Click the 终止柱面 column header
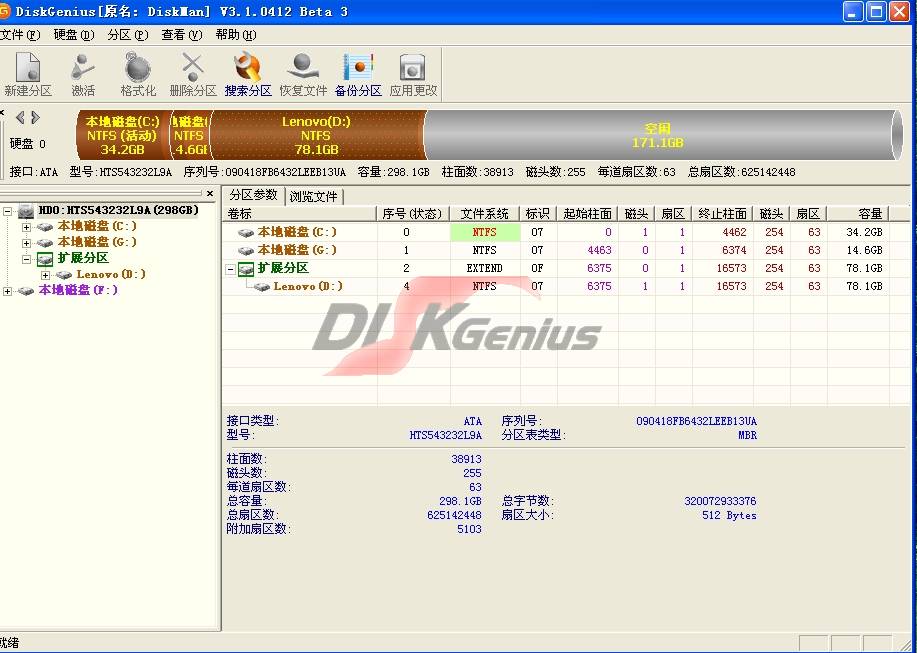 [722, 214]
